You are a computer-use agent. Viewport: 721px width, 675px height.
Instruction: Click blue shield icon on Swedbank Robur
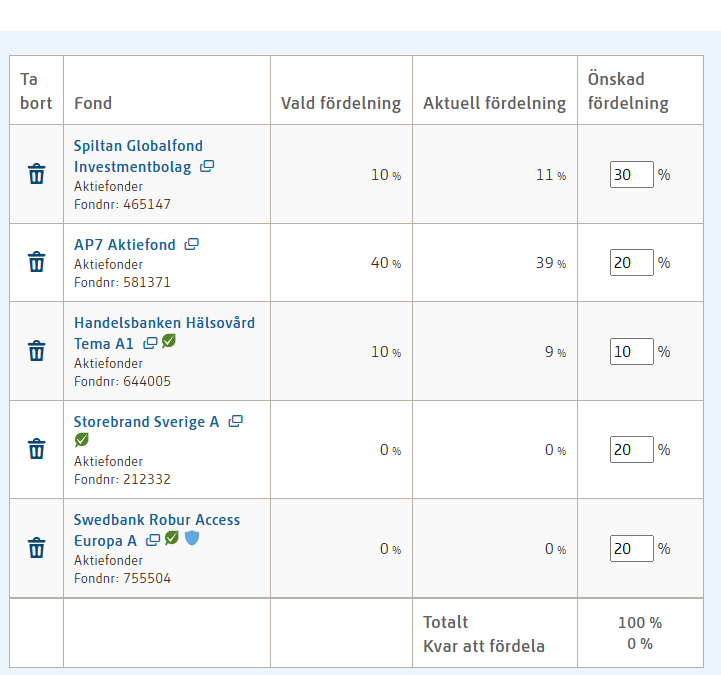pos(192,539)
